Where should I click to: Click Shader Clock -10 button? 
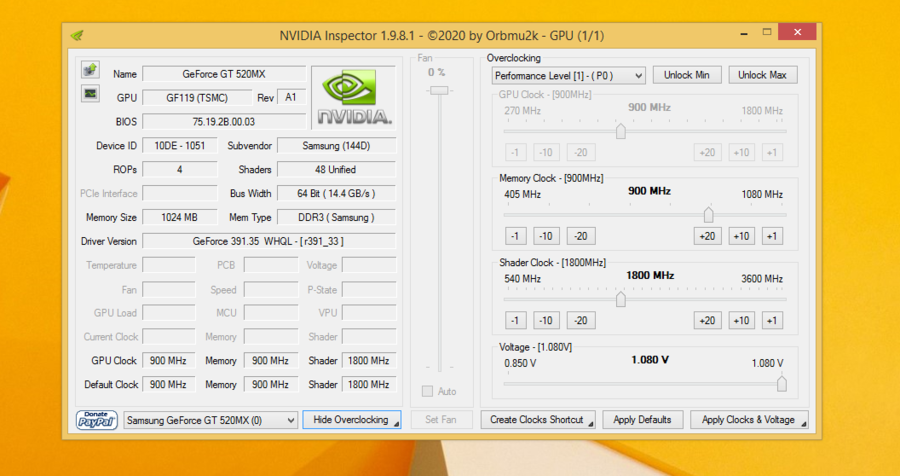pyautogui.click(x=546, y=320)
